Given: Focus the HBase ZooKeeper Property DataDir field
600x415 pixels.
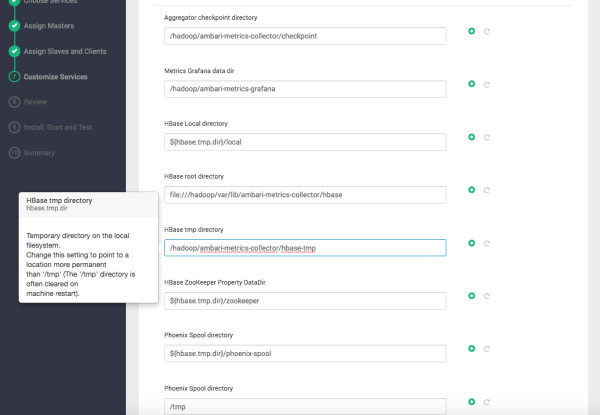Looking at the screenshot, I should pos(304,300).
